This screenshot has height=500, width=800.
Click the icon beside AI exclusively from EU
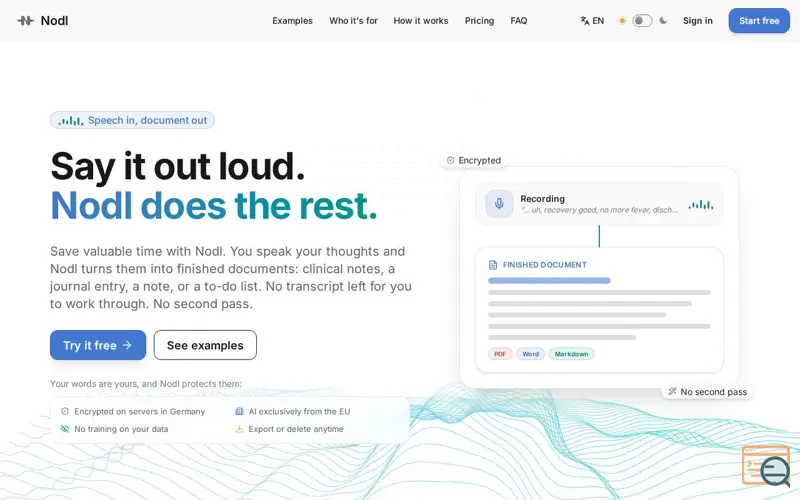click(239, 411)
